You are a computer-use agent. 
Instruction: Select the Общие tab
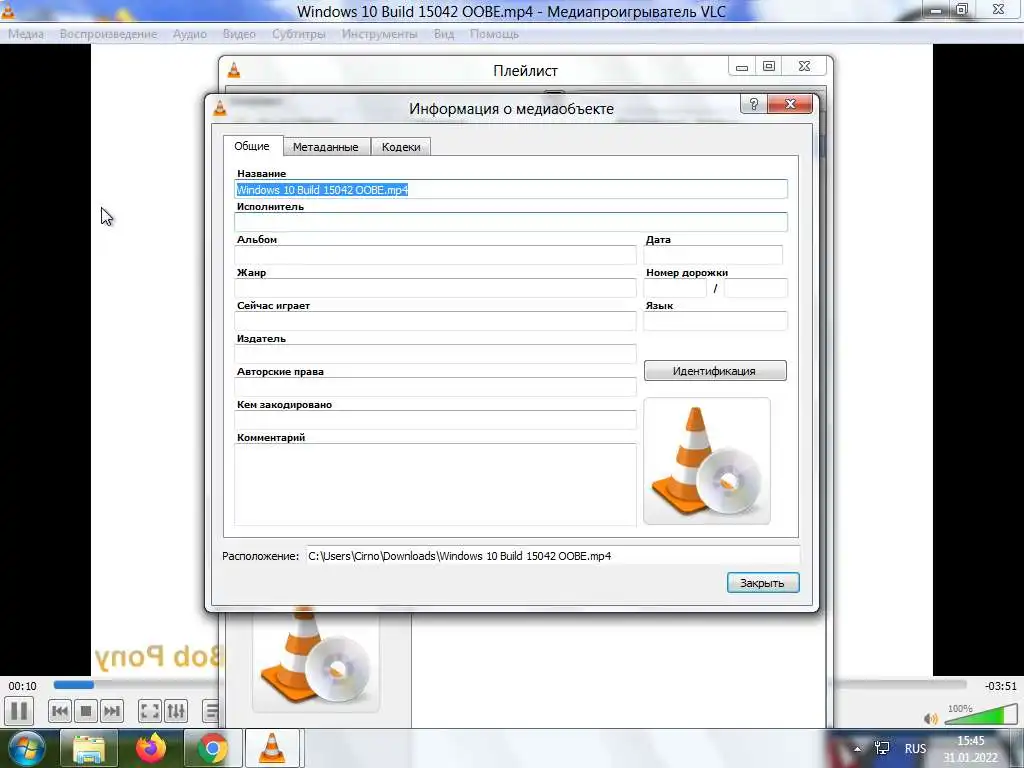click(252, 146)
